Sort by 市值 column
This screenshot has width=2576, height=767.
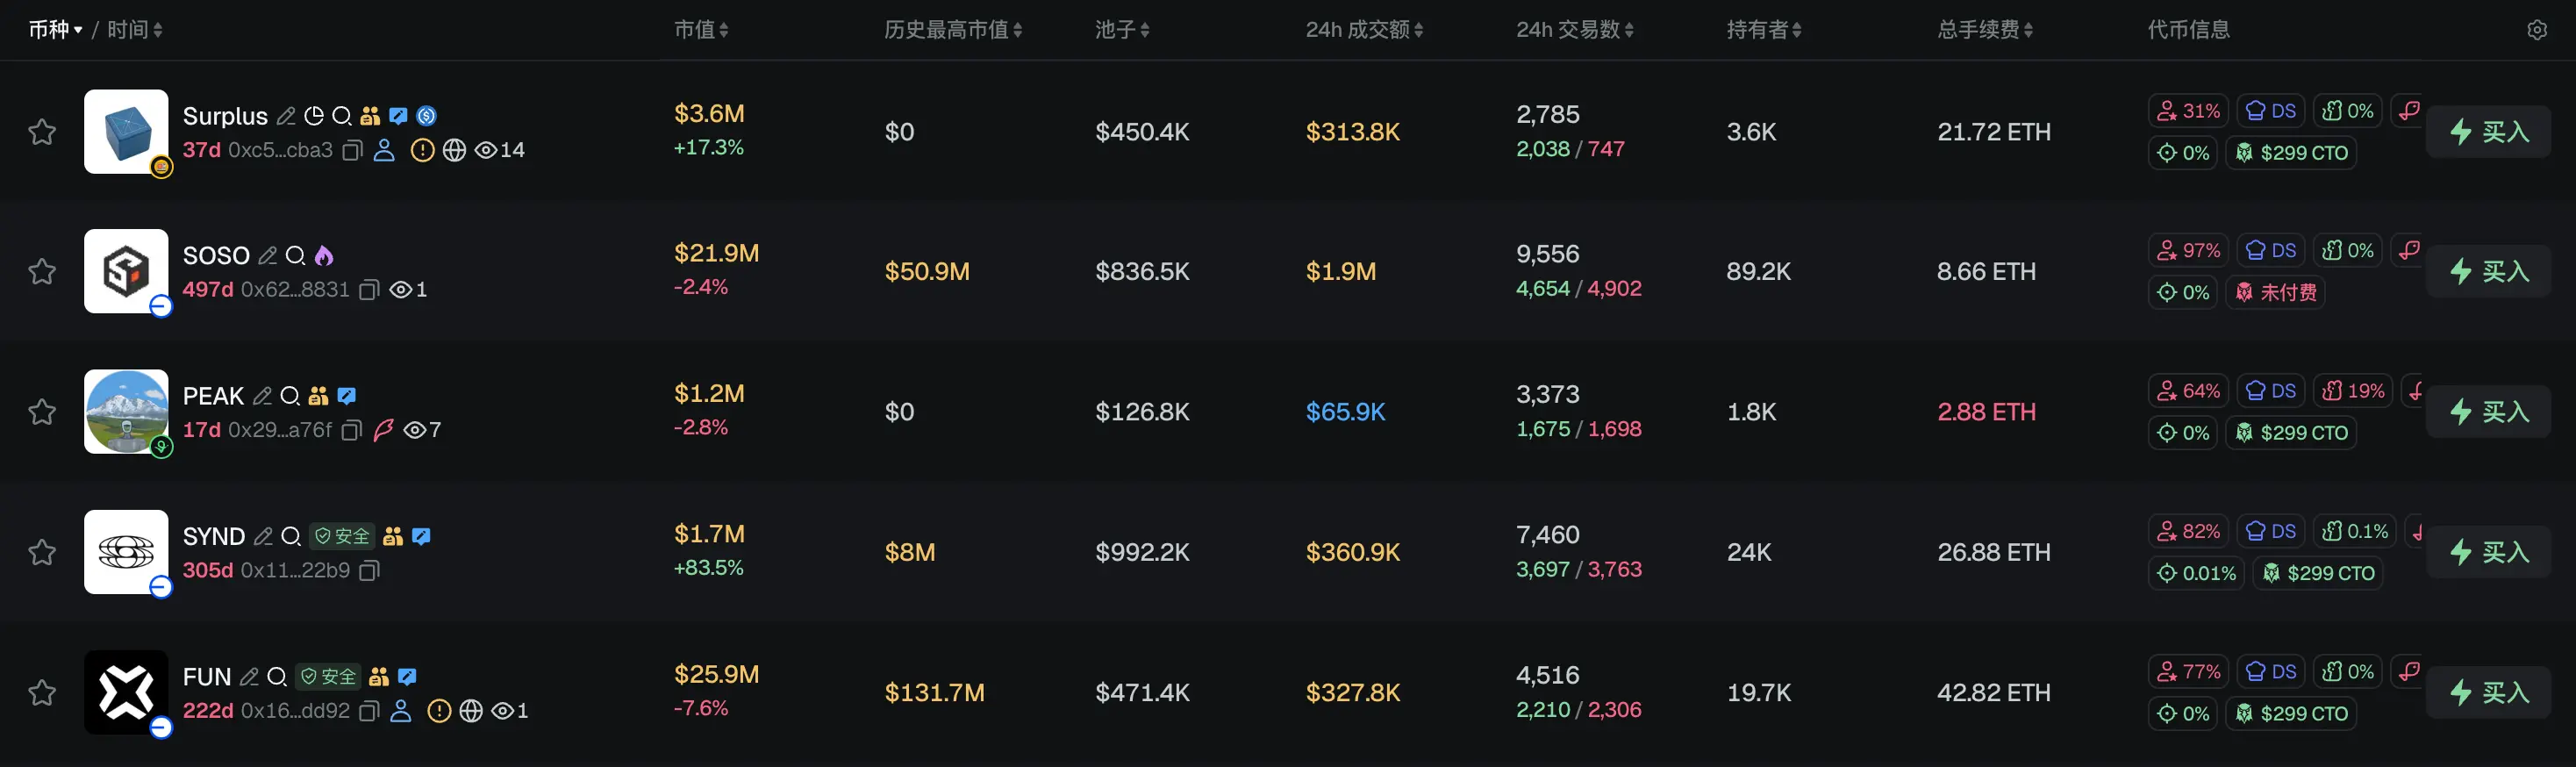click(x=701, y=30)
